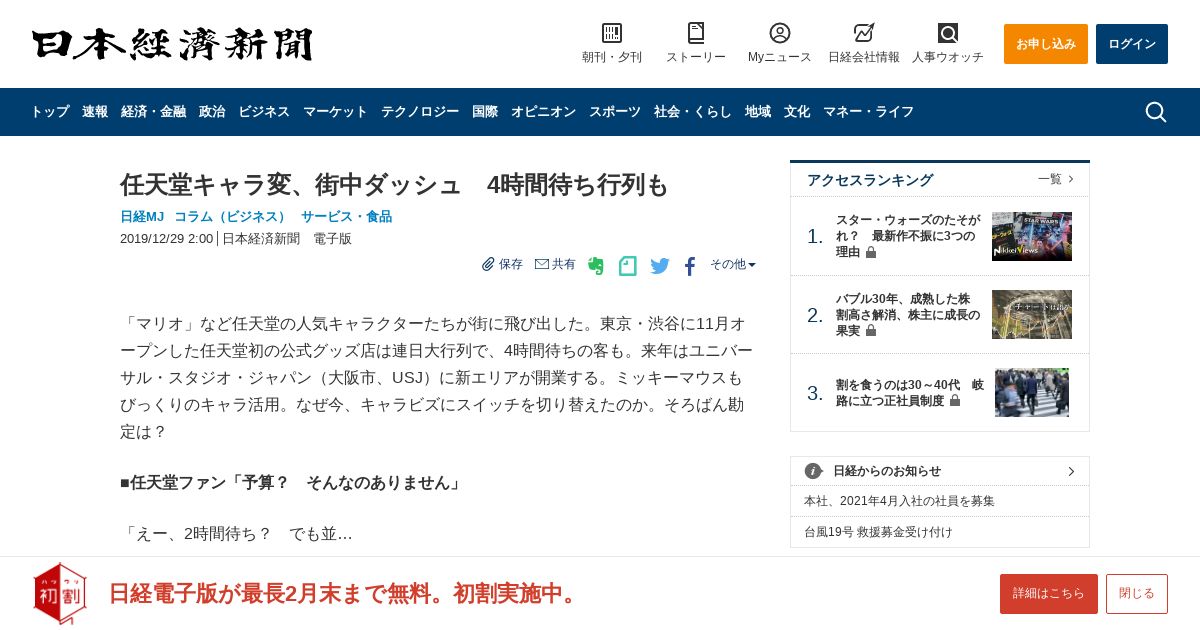Screen dimensions: 1200x630
Task: Click the ログイン button
Action: (1132, 44)
